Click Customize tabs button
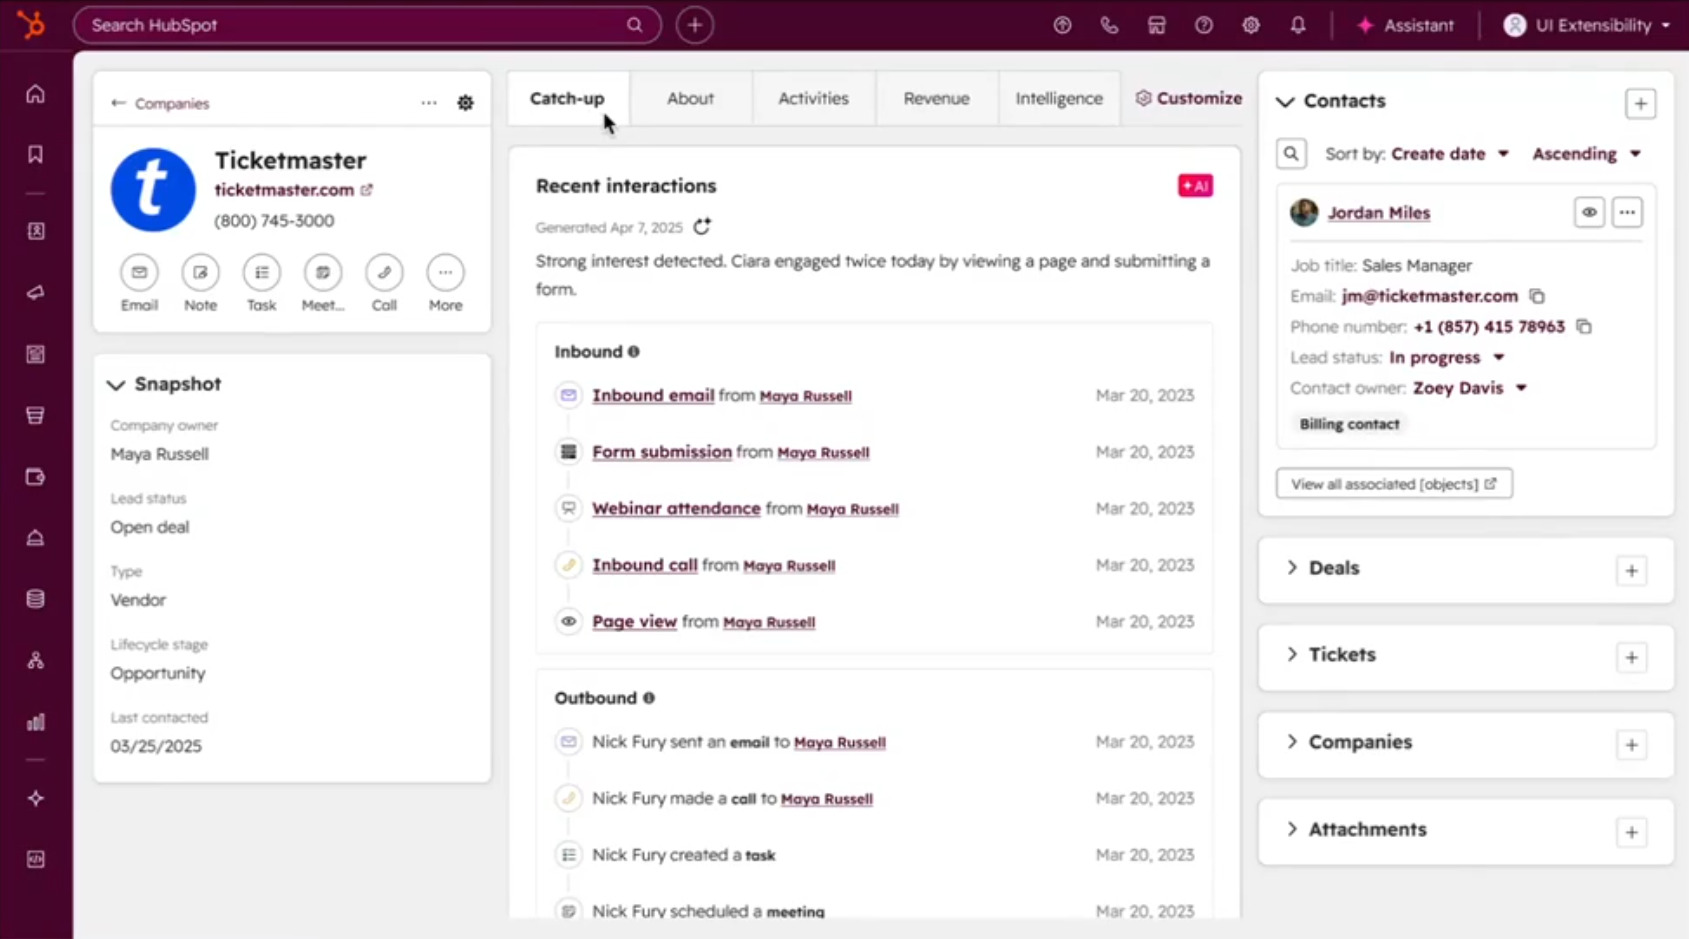The width and height of the screenshot is (1689, 939). coord(1188,98)
